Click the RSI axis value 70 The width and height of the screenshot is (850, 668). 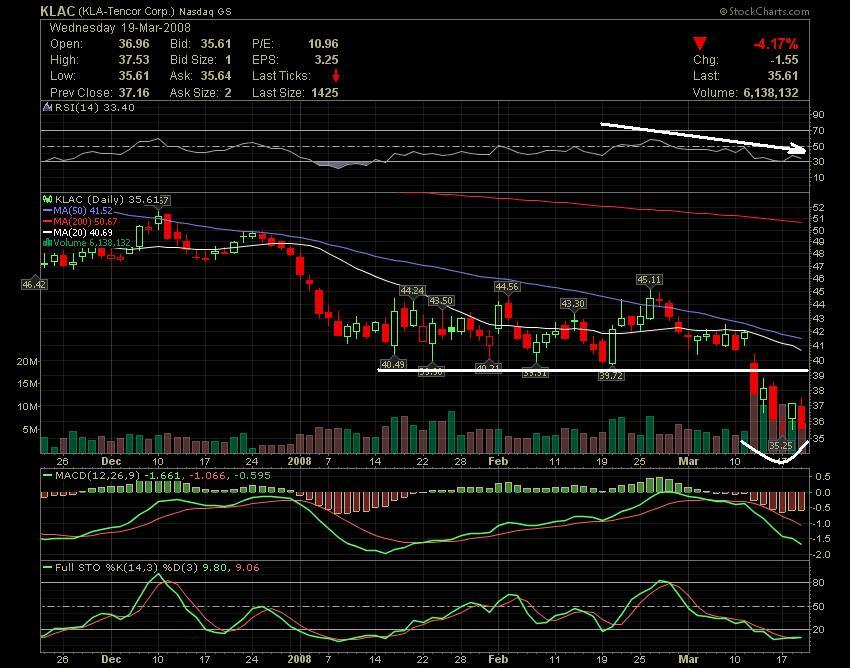tap(818, 131)
